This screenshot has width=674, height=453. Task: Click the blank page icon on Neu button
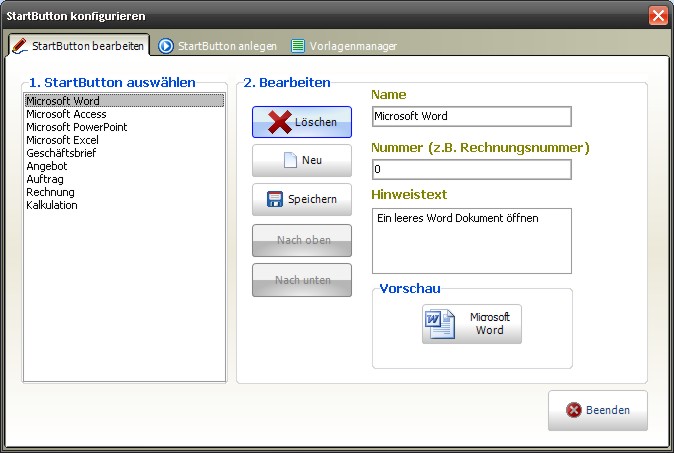290,160
